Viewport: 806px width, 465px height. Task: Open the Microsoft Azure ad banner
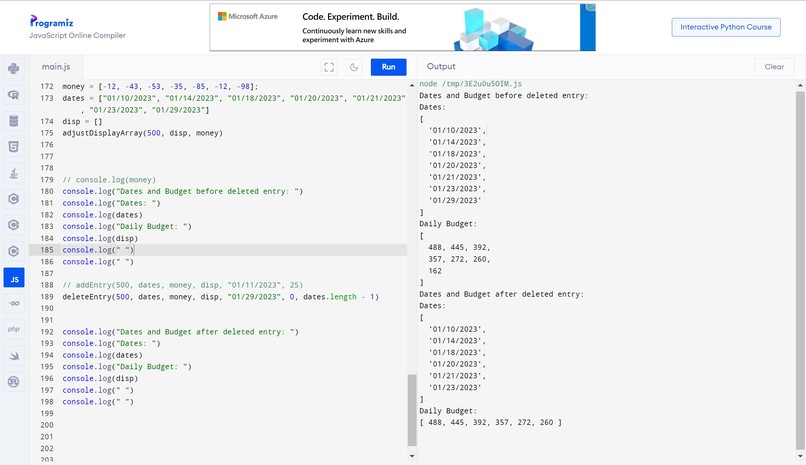[402, 27]
